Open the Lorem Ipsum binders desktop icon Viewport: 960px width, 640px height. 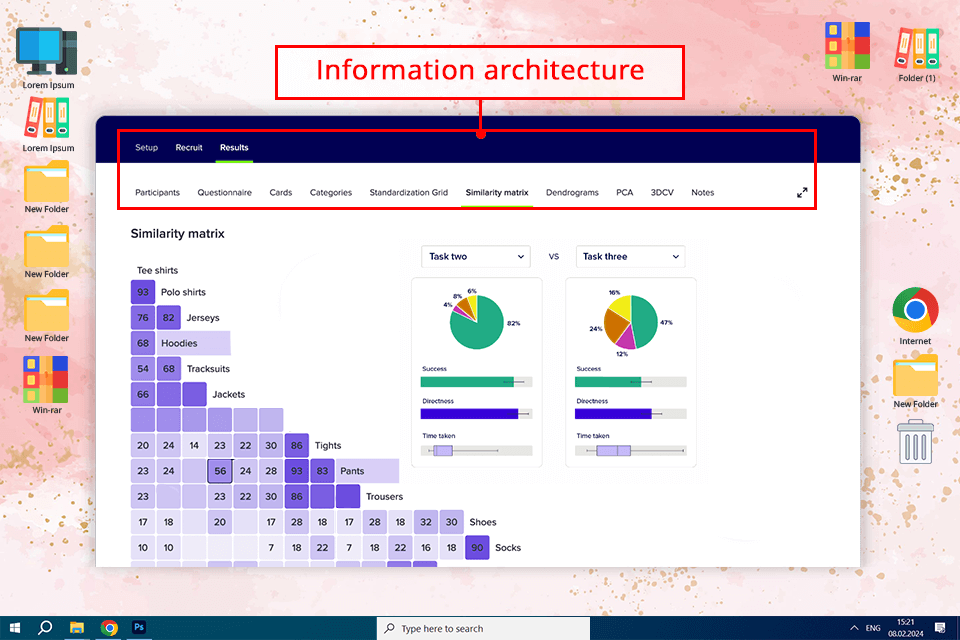48,126
